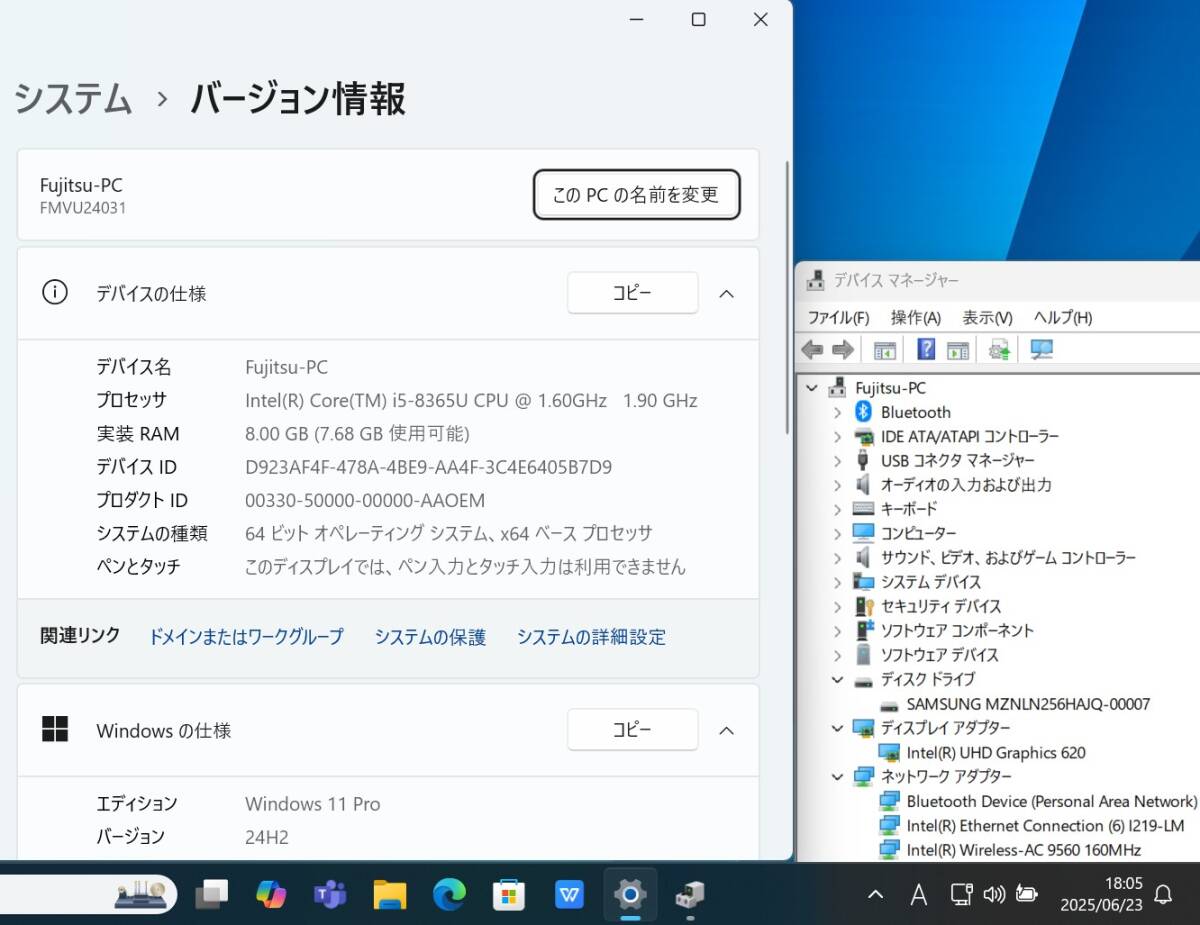Click the device ID value D923AF4F text
Image resolution: width=1200 pixels, height=925 pixels.
tap(428, 467)
